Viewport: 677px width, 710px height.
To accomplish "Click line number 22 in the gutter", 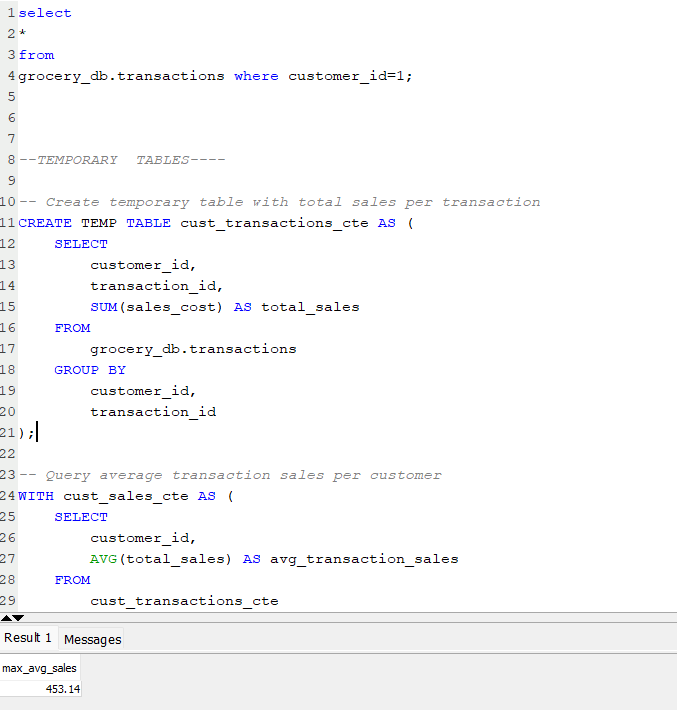I will coord(8,454).
